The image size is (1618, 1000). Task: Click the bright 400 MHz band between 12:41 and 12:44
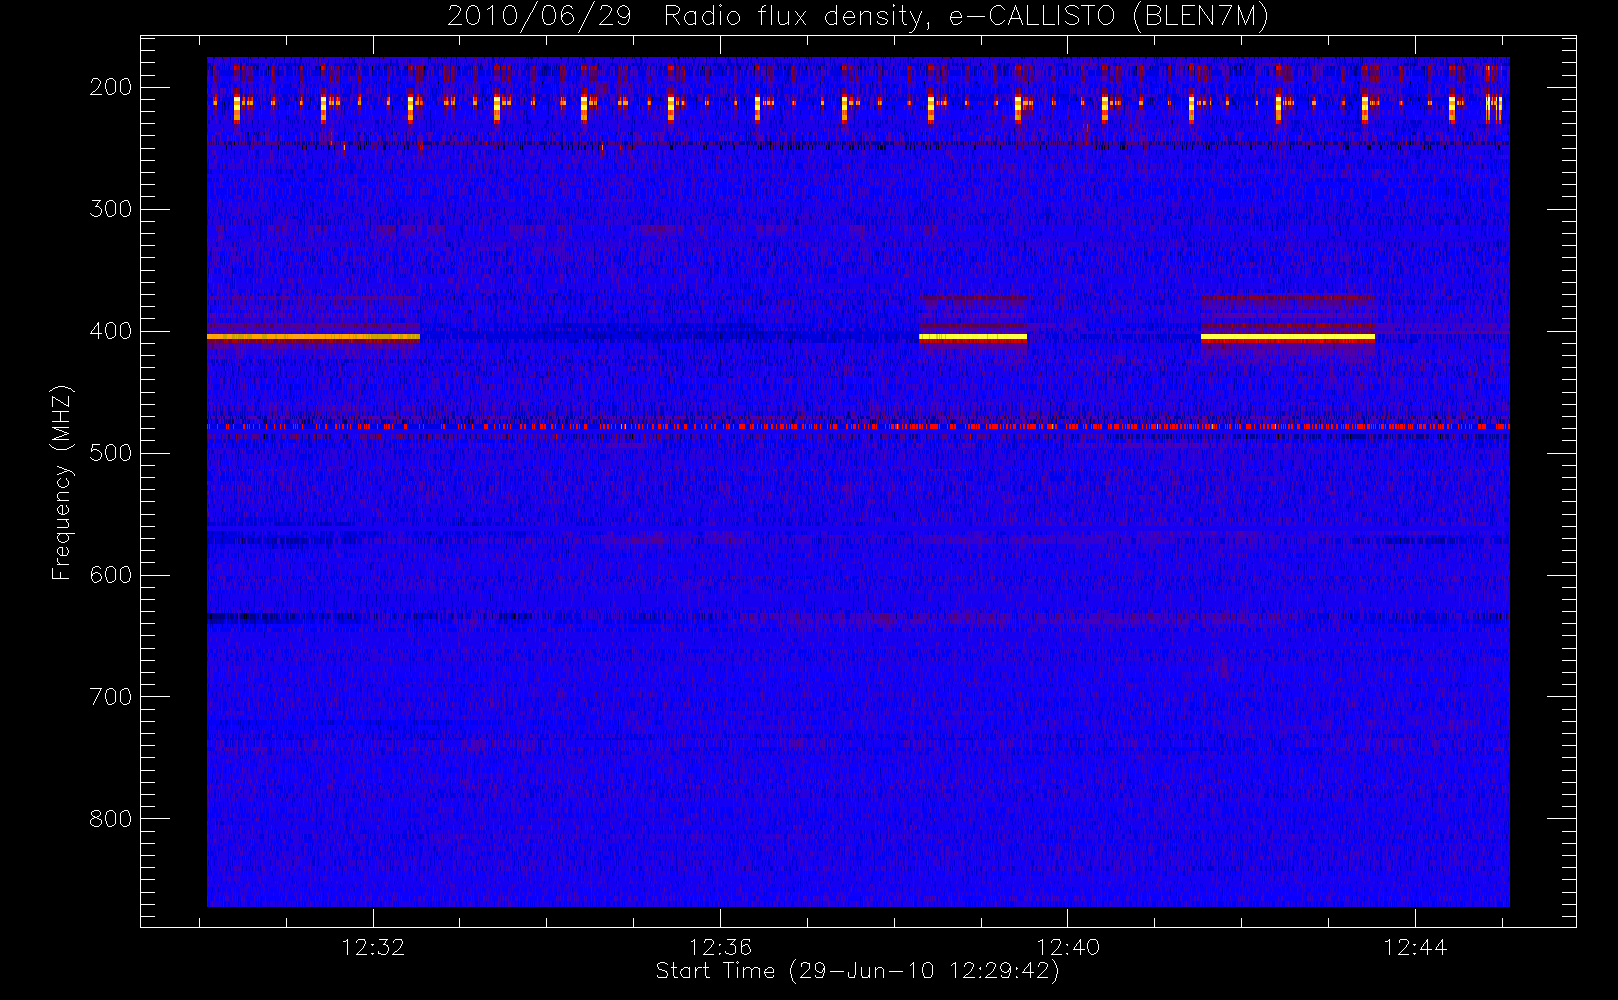pyautogui.click(x=1288, y=337)
